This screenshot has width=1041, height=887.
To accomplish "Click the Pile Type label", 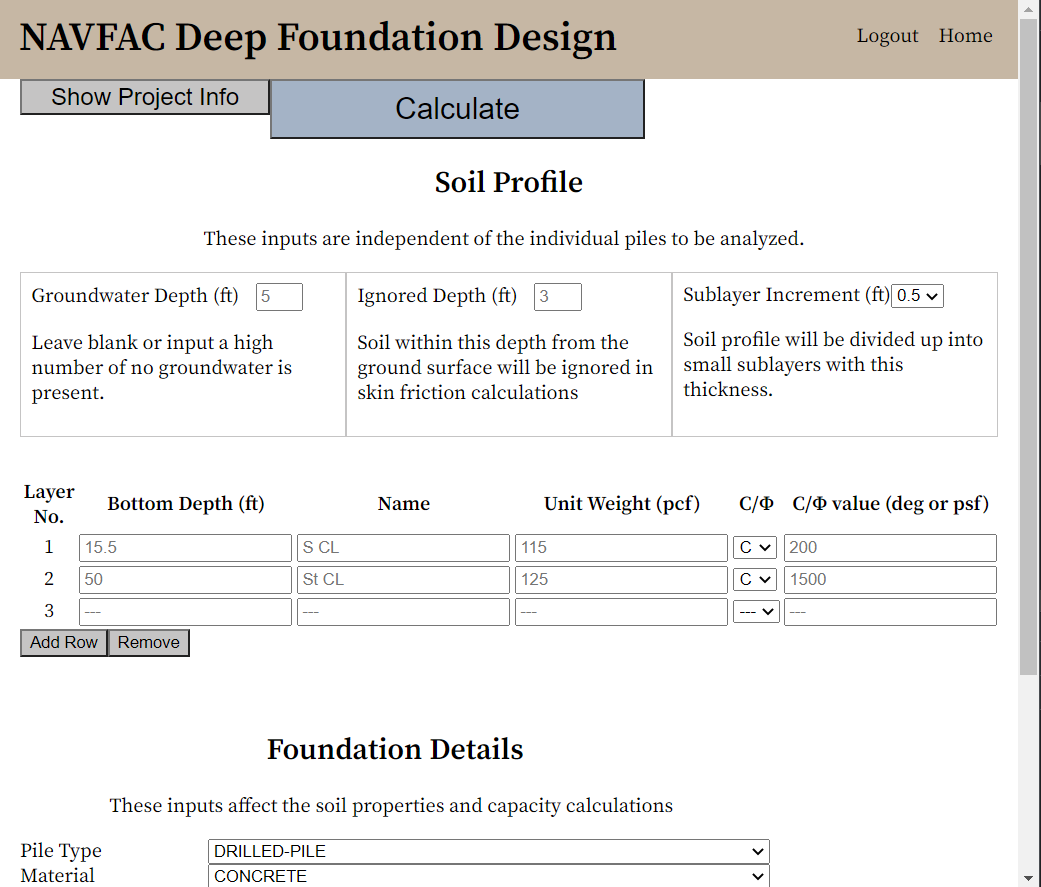I will pos(61,850).
